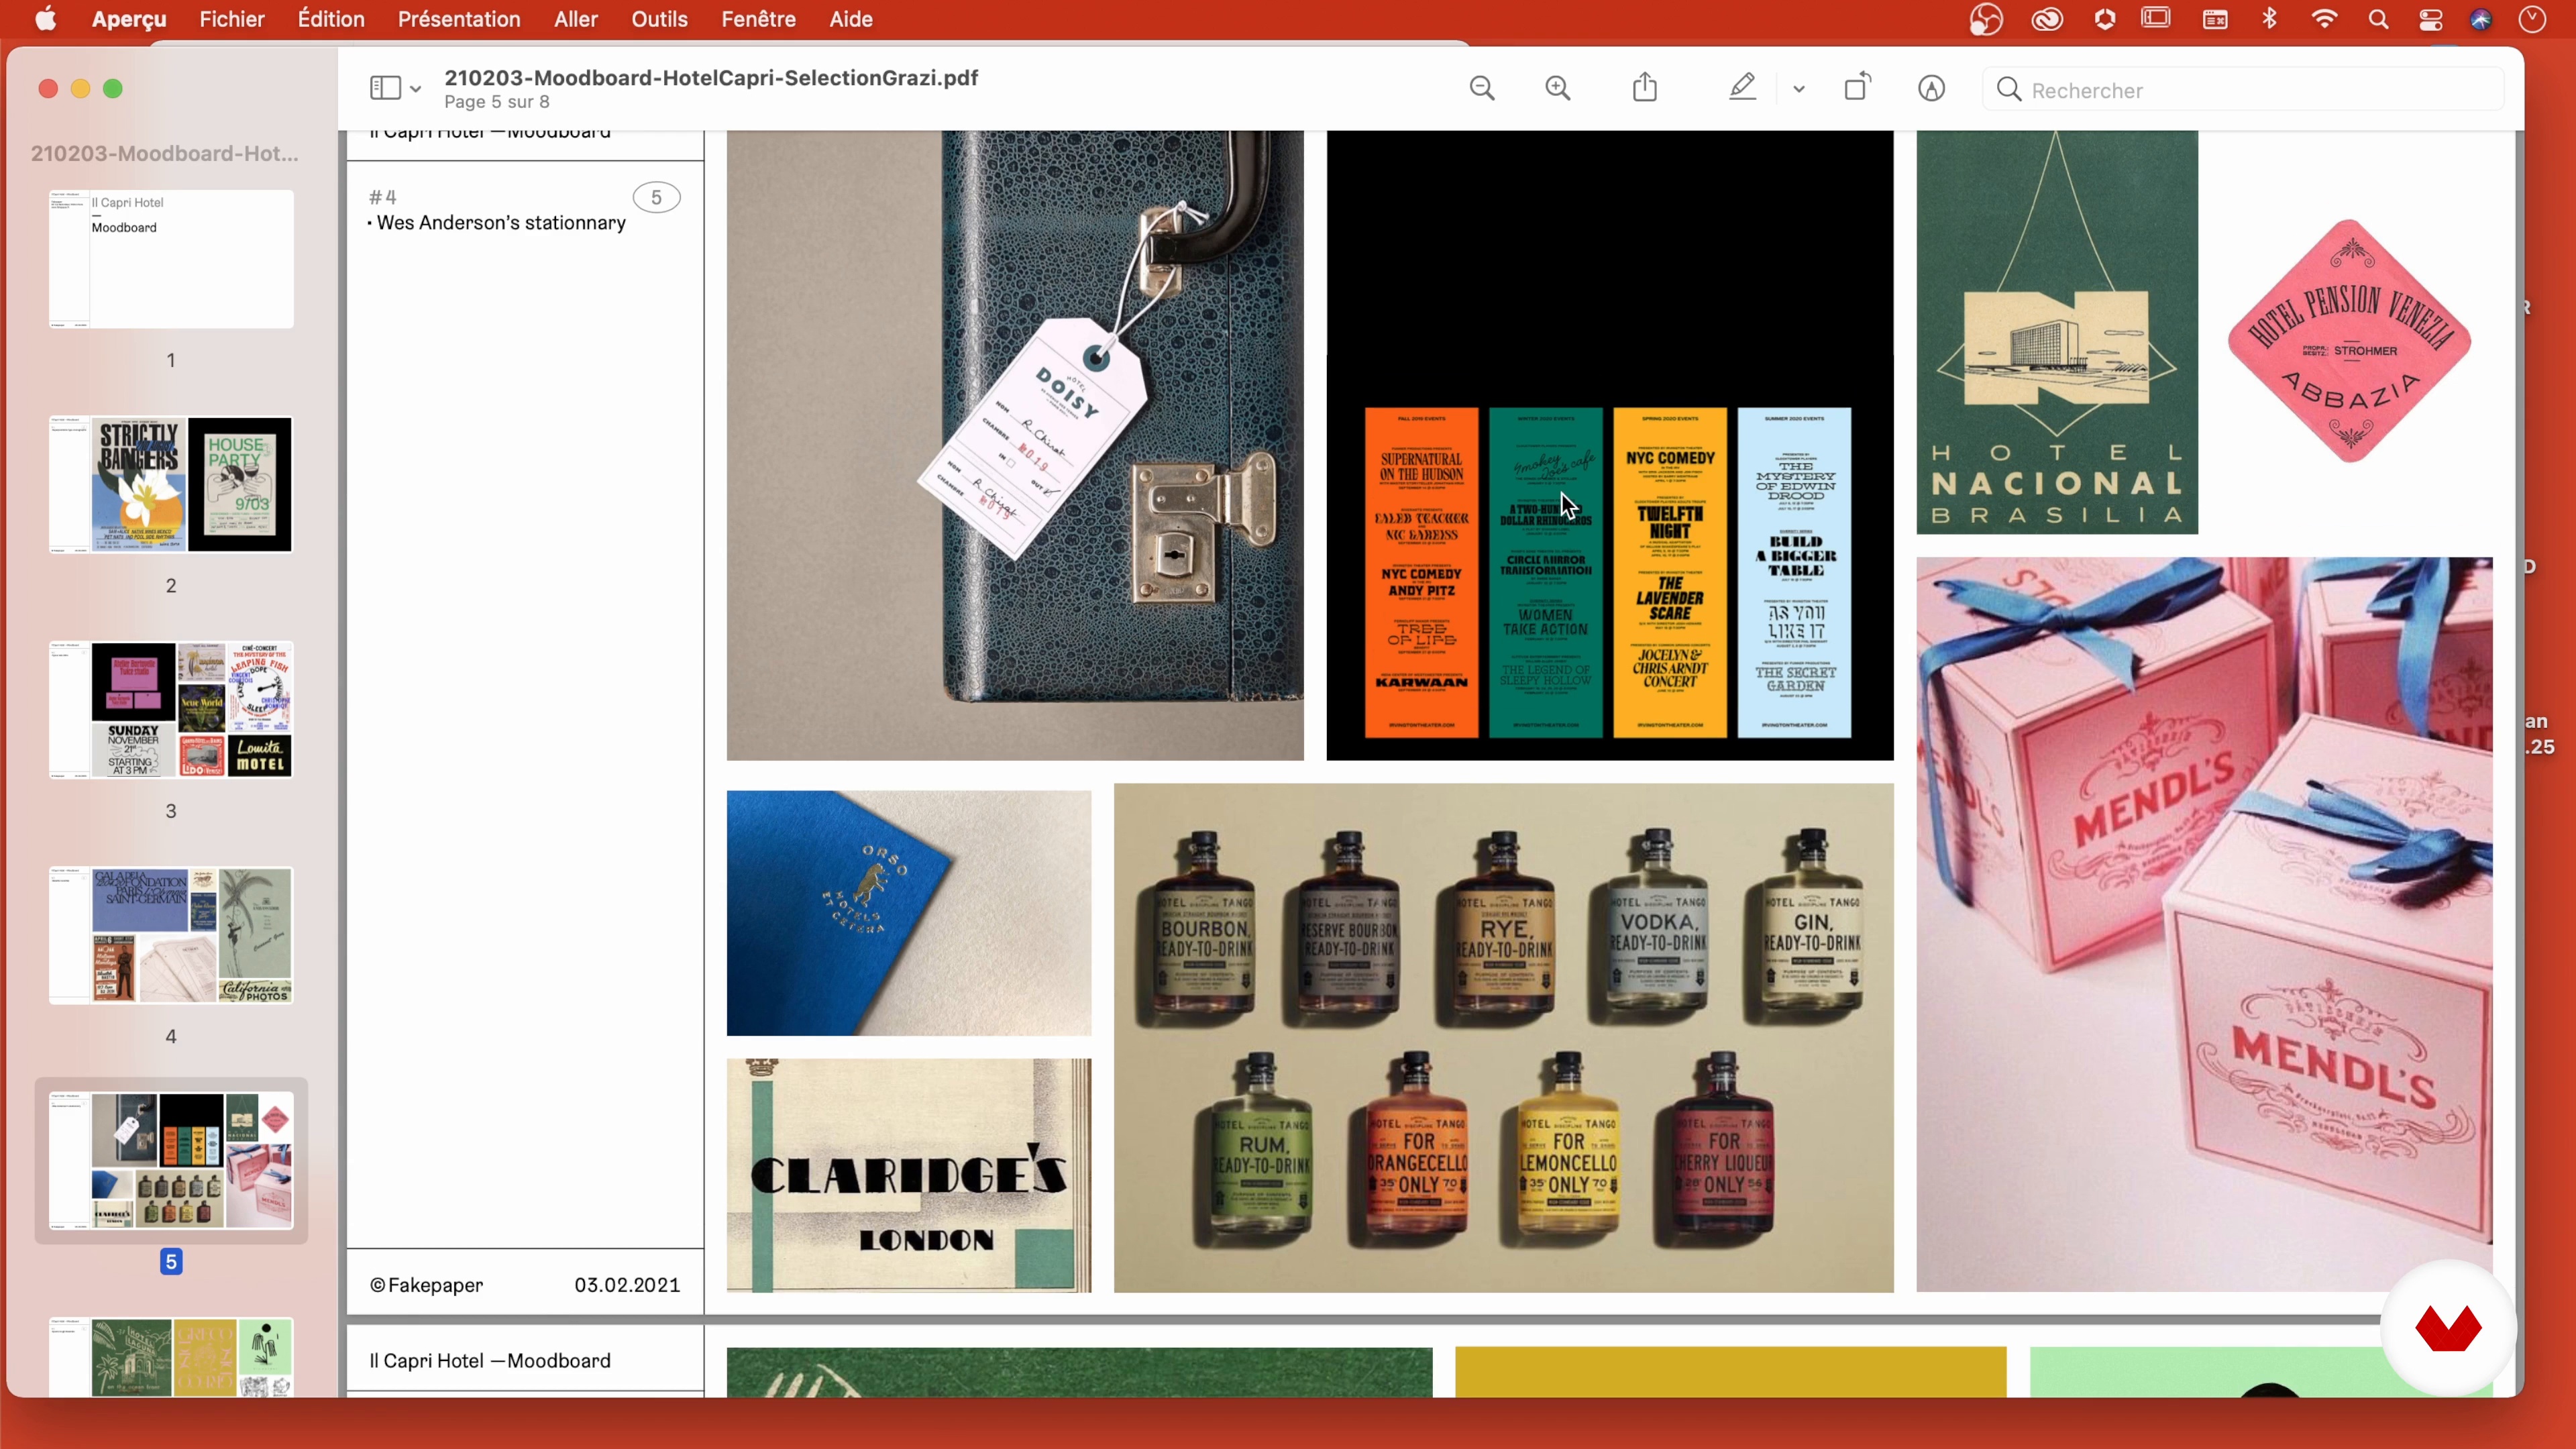The image size is (2576, 1449).
Task: Click the Mendl's pink boxes image
Action: [2204, 924]
